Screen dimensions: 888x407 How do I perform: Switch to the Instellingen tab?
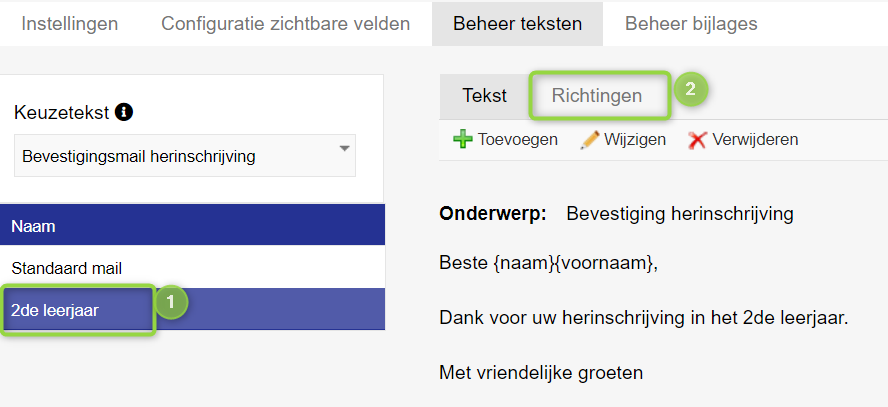click(70, 24)
